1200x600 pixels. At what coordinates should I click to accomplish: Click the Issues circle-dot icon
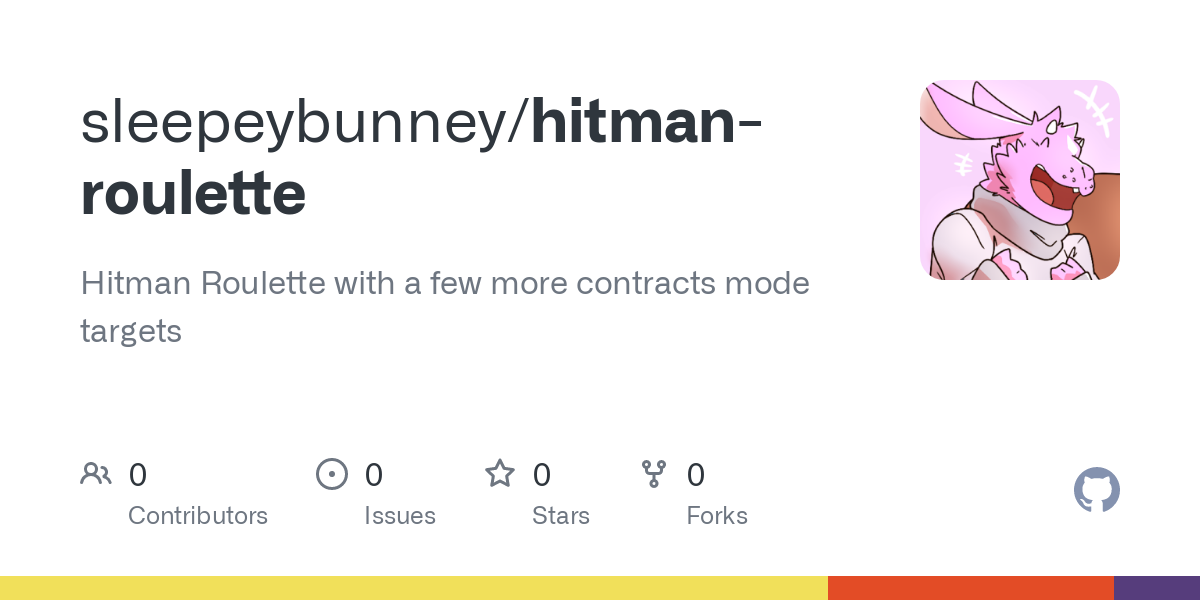[332, 473]
